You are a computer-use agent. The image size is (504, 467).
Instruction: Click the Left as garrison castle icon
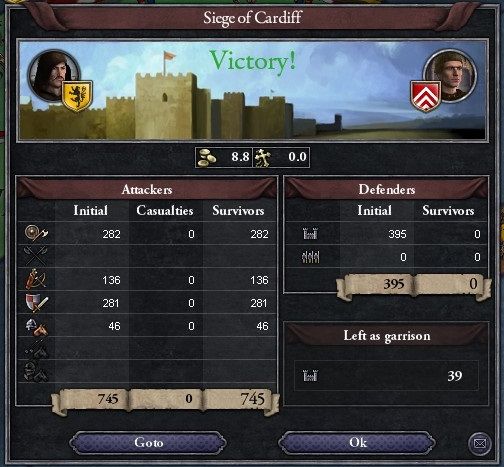click(310, 376)
